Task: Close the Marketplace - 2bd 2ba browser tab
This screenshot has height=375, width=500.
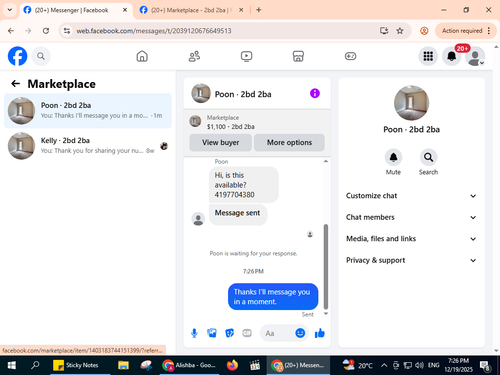Action: point(241,10)
